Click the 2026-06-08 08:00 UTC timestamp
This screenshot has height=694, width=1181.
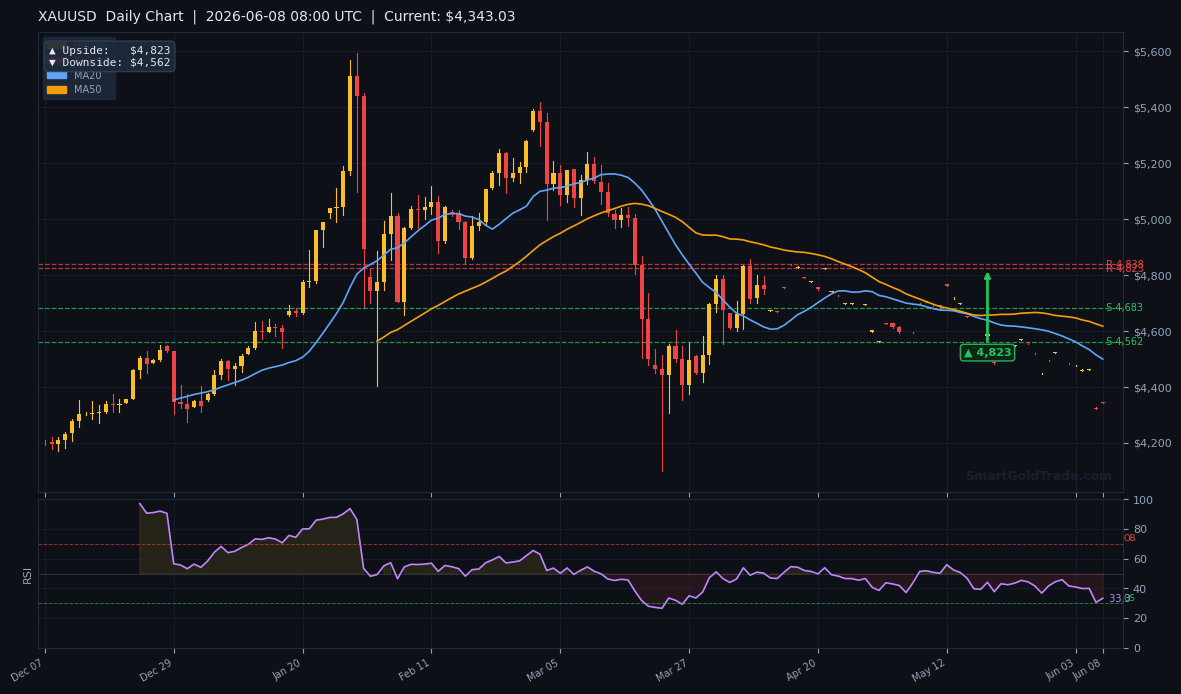click(283, 17)
